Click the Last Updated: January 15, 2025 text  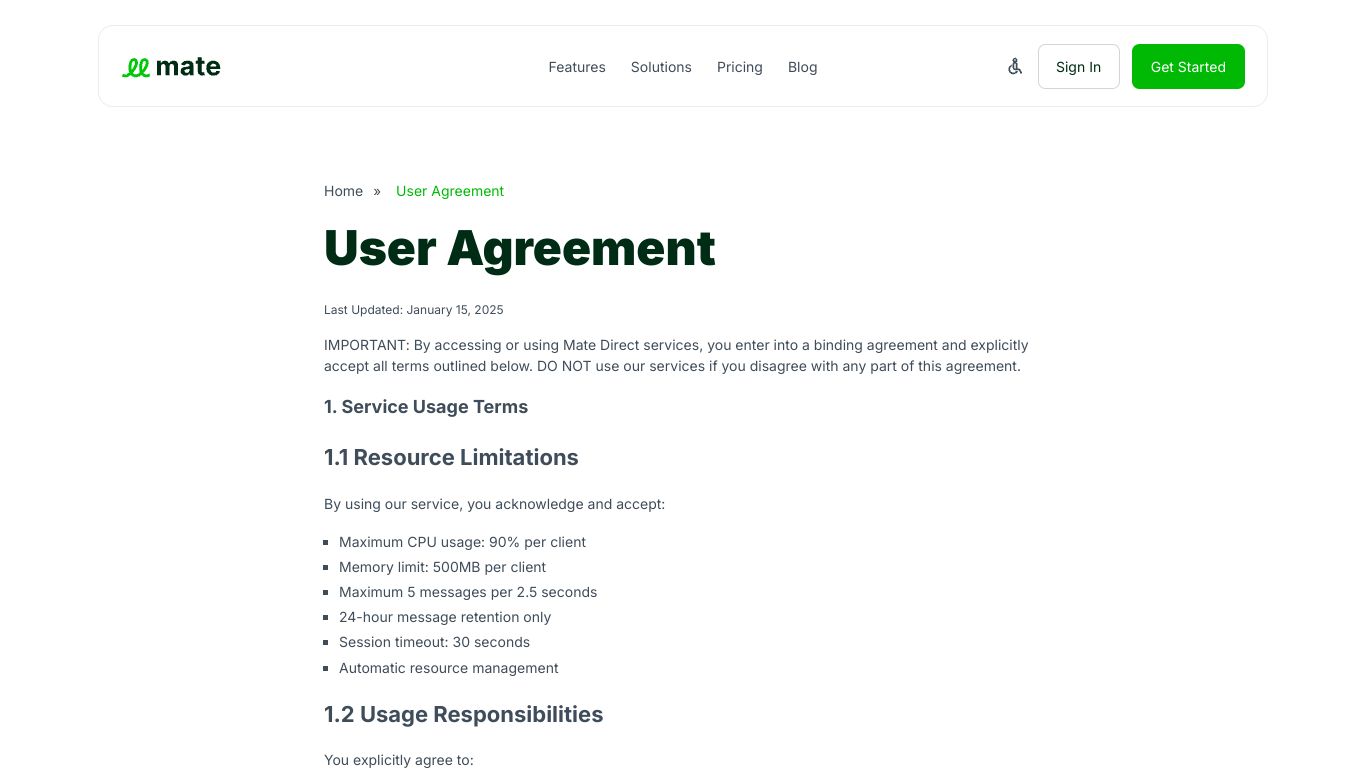pos(414,310)
